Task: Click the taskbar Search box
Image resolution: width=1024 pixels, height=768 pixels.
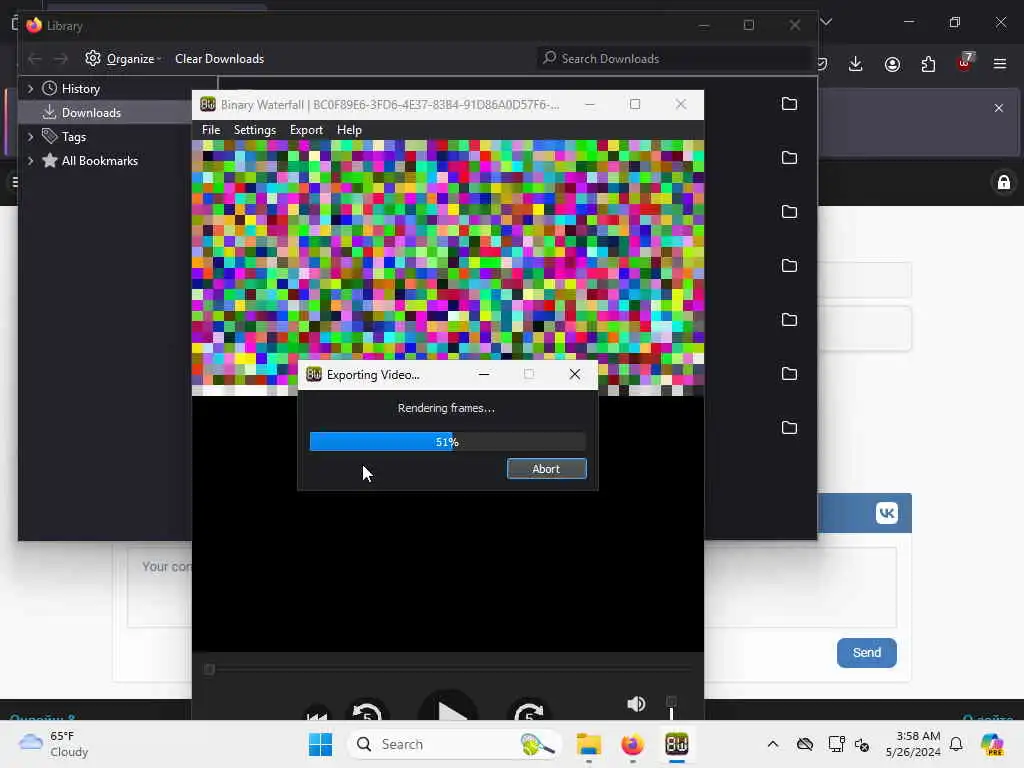Action: [x=455, y=744]
